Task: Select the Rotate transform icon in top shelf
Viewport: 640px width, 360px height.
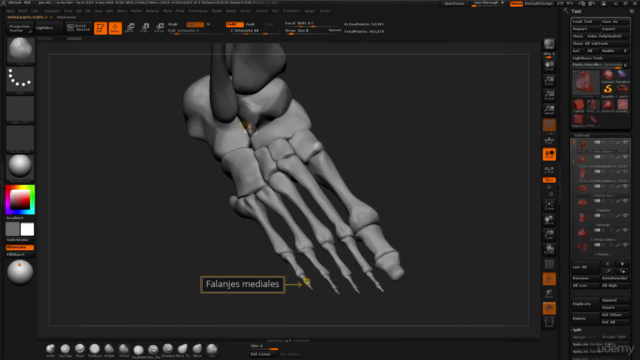Action: [x=159, y=28]
